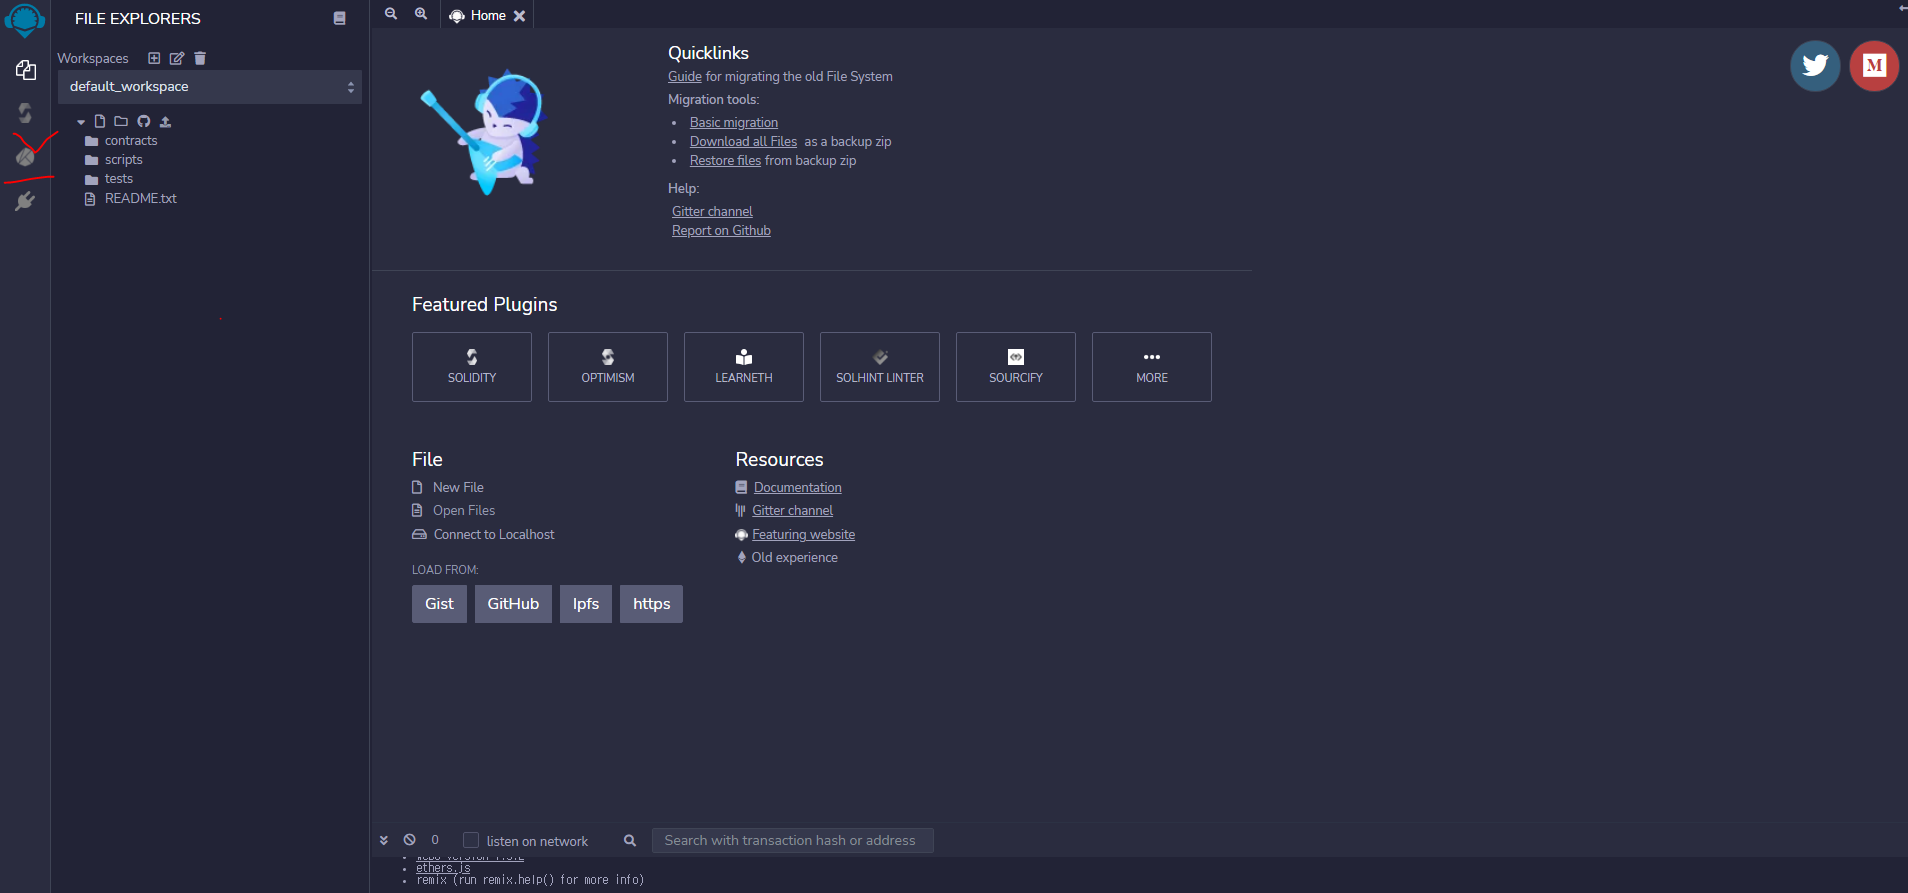Screen dimensions: 1908x893
Task: Open Gitter channel resource link
Action: point(792,511)
